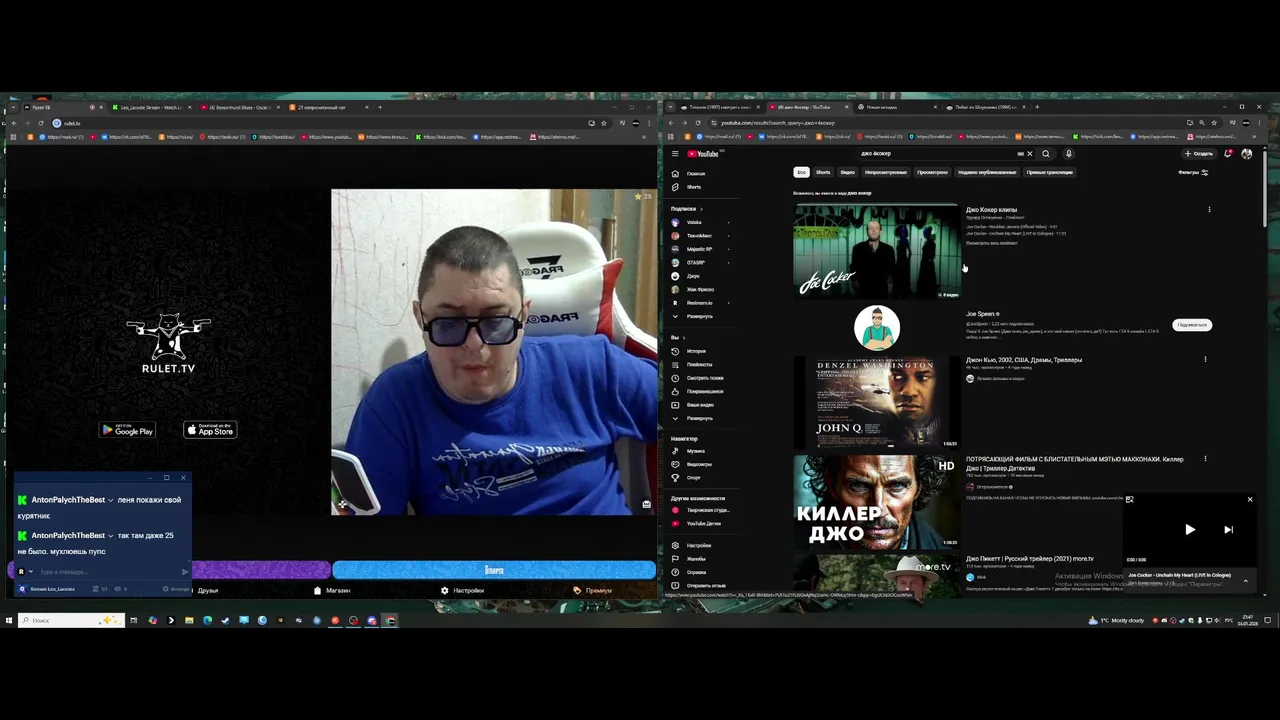Open the YouTube account avatar menu
Viewport: 1280px width, 720px height.
(x=1246, y=154)
